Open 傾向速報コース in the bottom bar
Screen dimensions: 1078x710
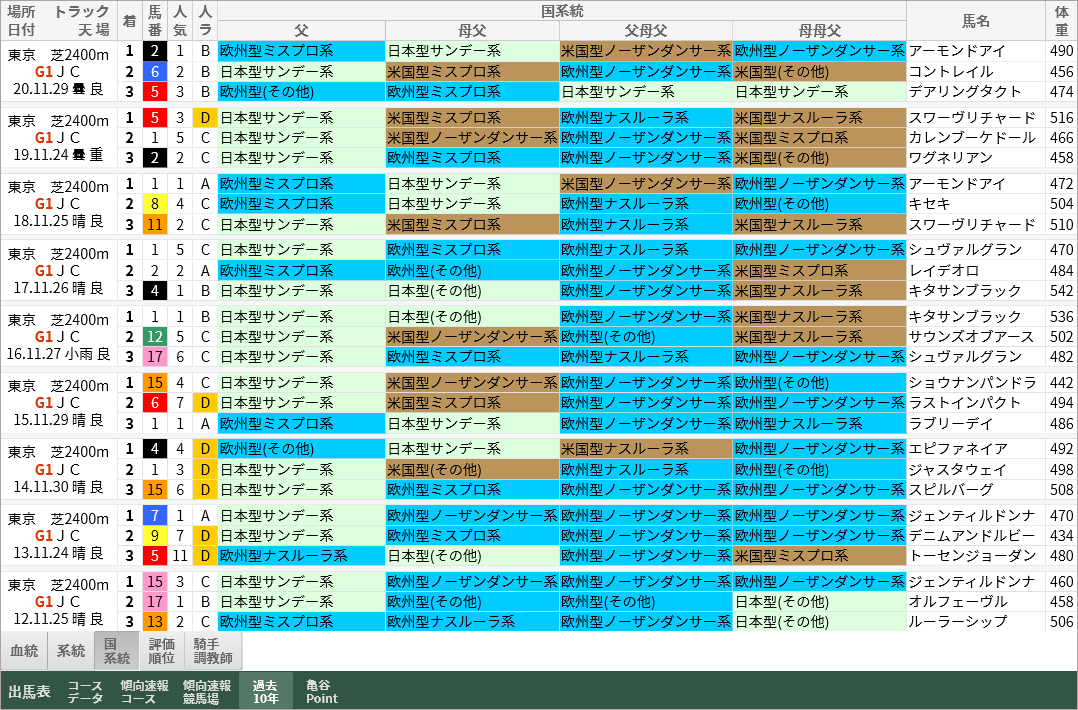144,691
